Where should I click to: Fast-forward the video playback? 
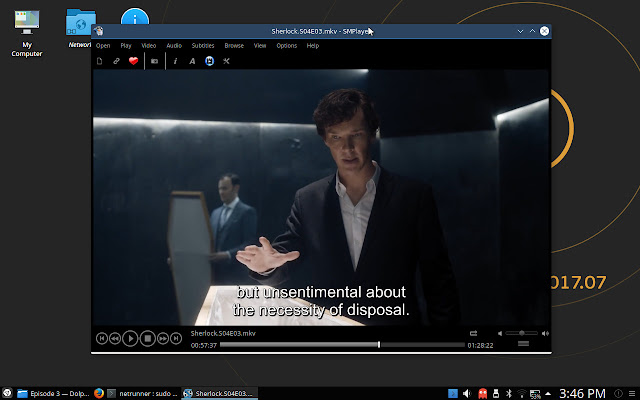click(x=163, y=338)
